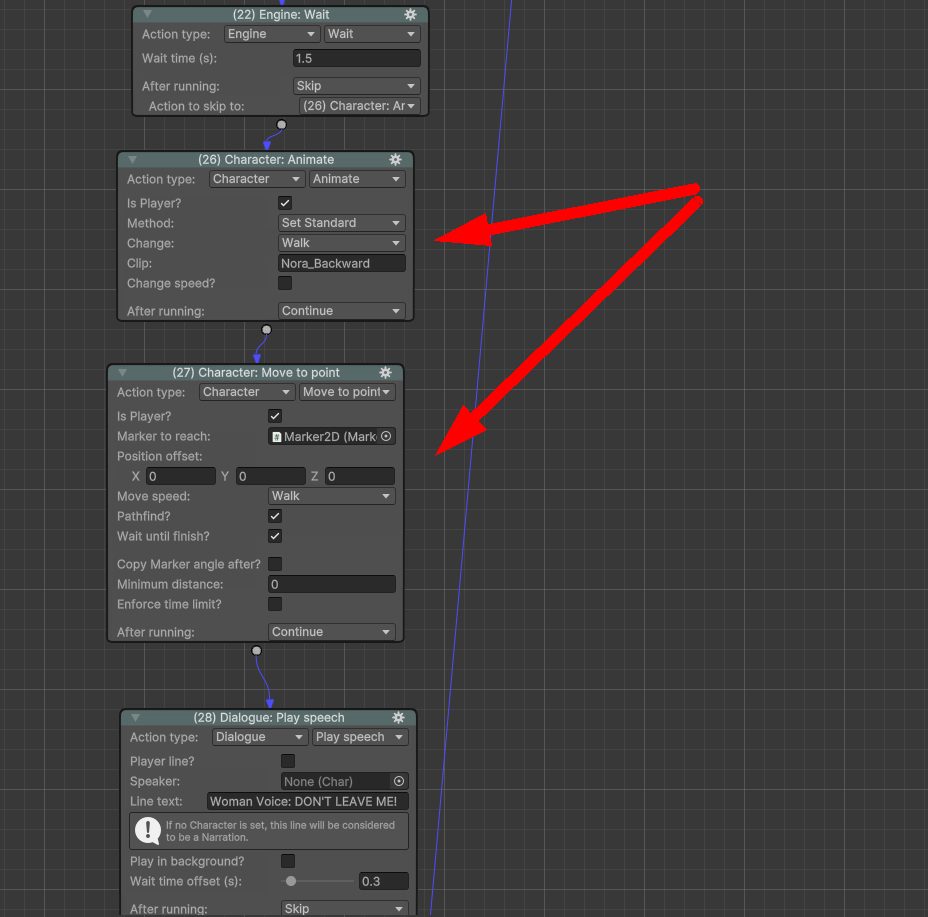
Task: Click Wait time (s) input field
Action: coord(357,59)
